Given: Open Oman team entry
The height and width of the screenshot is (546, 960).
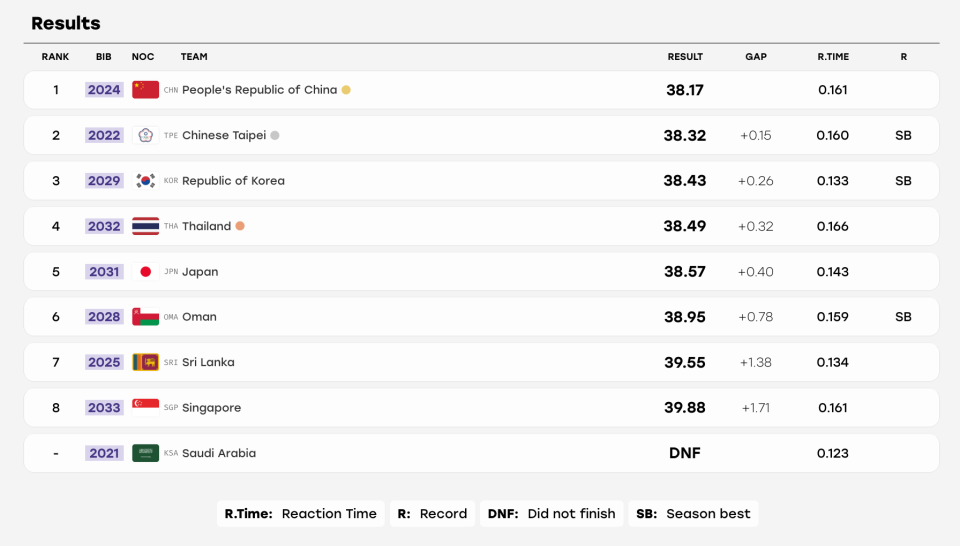Looking at the screenshot, I should (200, 316).
